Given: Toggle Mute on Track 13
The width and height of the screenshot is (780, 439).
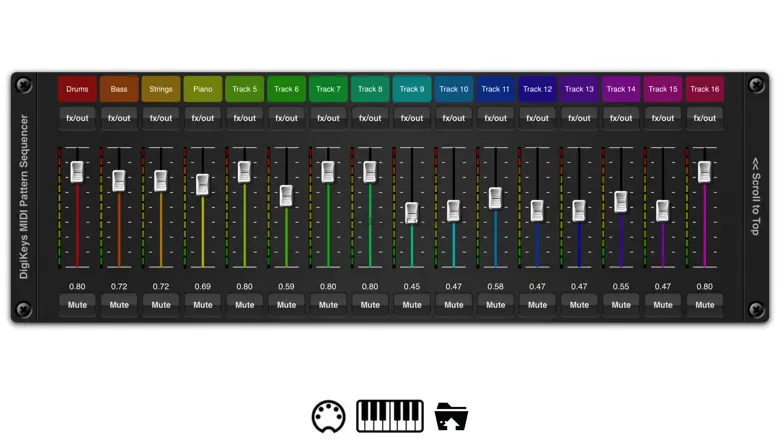Looking at the screenshot, I should [x=579, y=305].
